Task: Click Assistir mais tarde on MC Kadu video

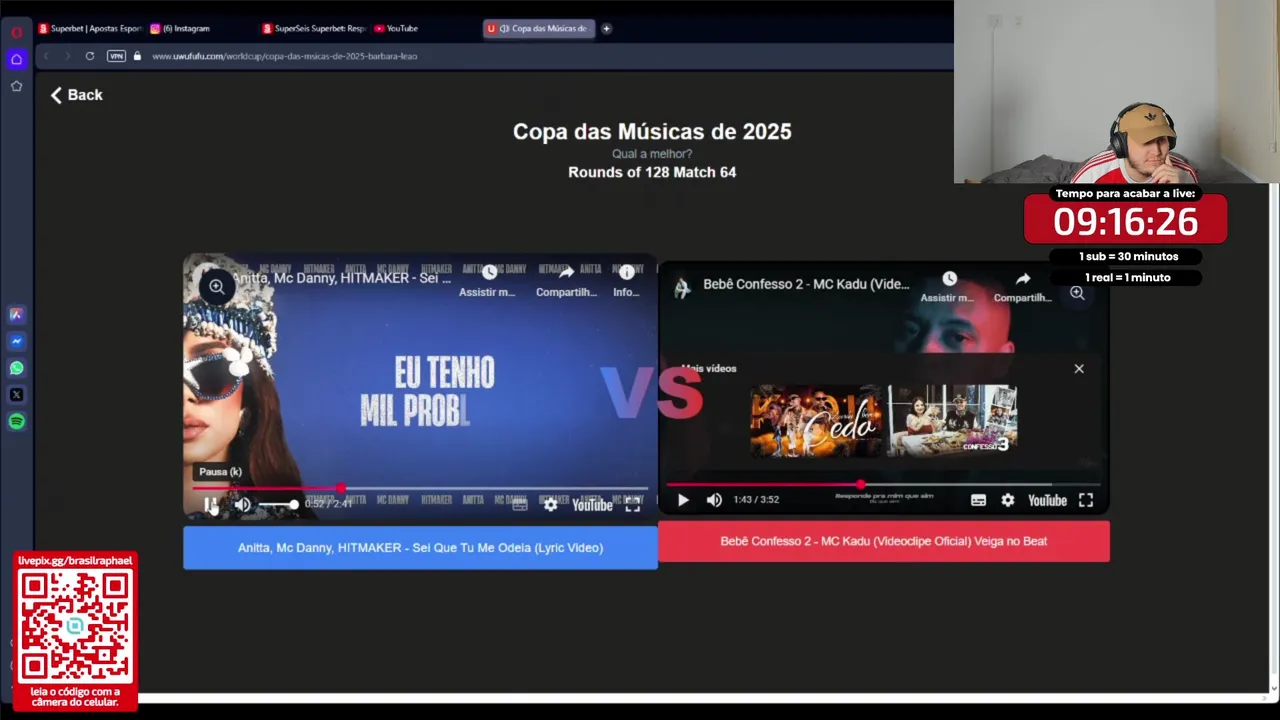Action: tap(947, 287)
